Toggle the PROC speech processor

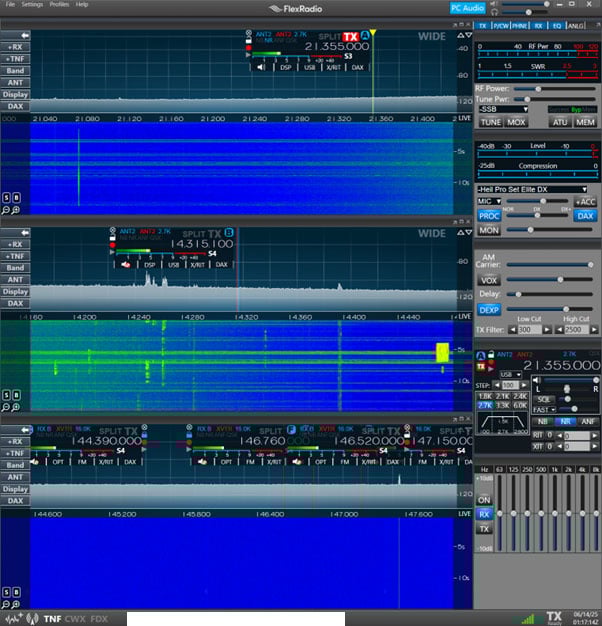tap(489, 216)
